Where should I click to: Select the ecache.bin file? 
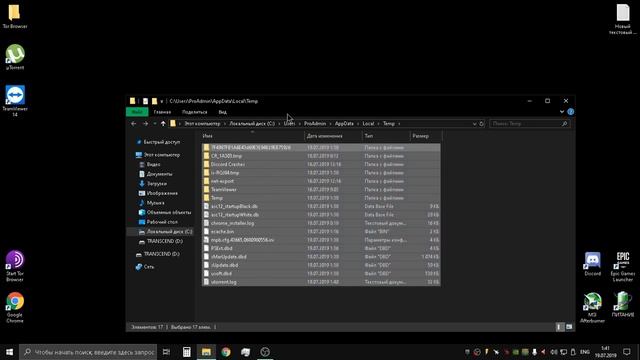[x=321, y=231]
